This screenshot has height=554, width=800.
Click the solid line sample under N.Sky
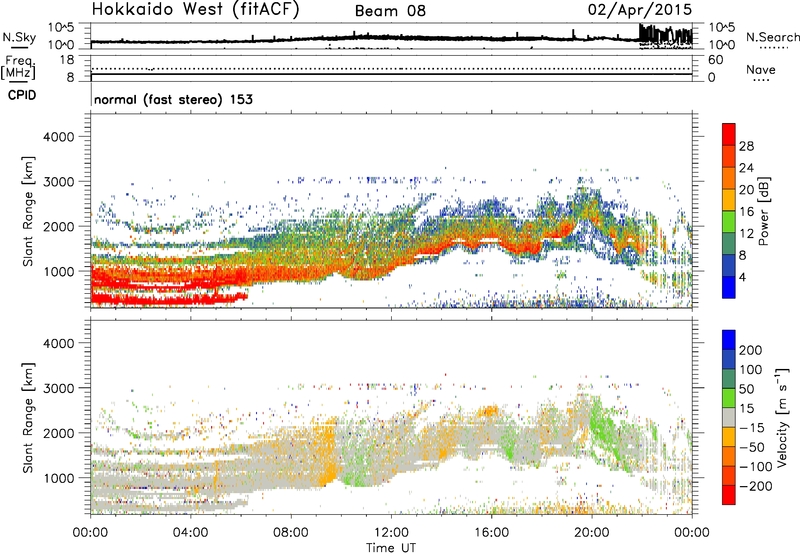(18, 47)
